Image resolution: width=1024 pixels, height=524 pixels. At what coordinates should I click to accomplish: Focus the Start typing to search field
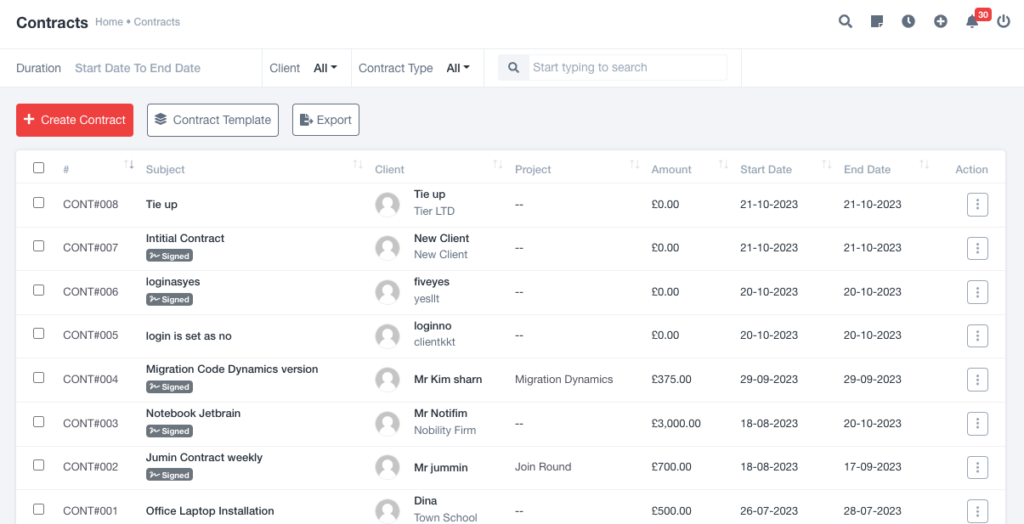tap(627, 67)
